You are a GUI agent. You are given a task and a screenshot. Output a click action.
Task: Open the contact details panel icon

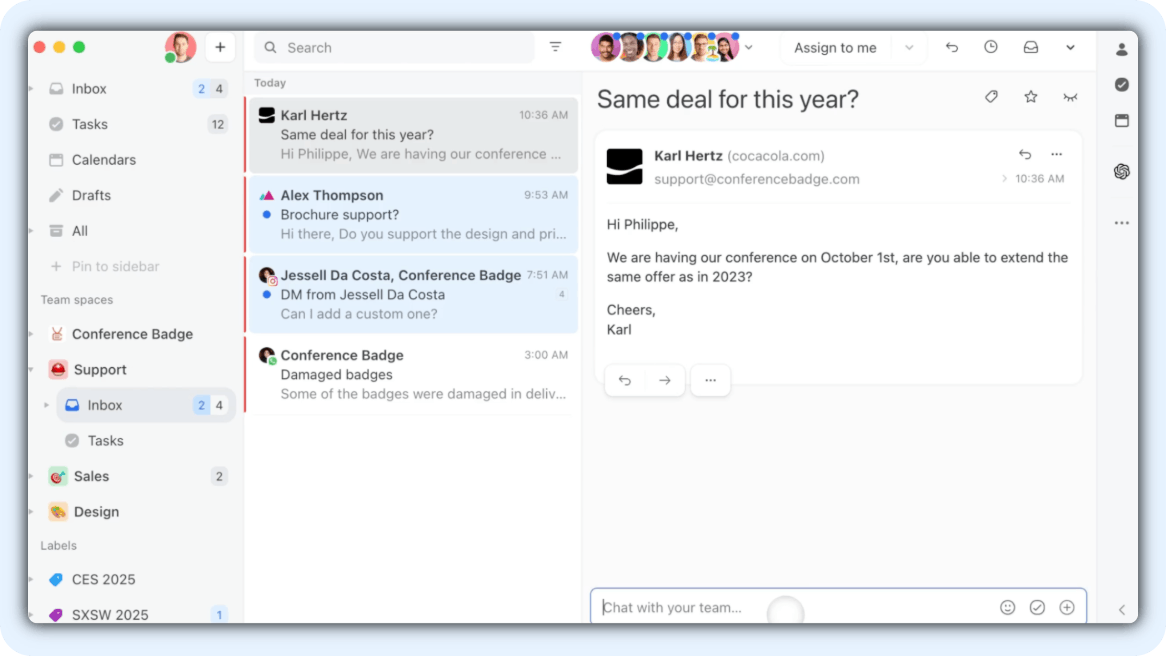coord(1121,49)
